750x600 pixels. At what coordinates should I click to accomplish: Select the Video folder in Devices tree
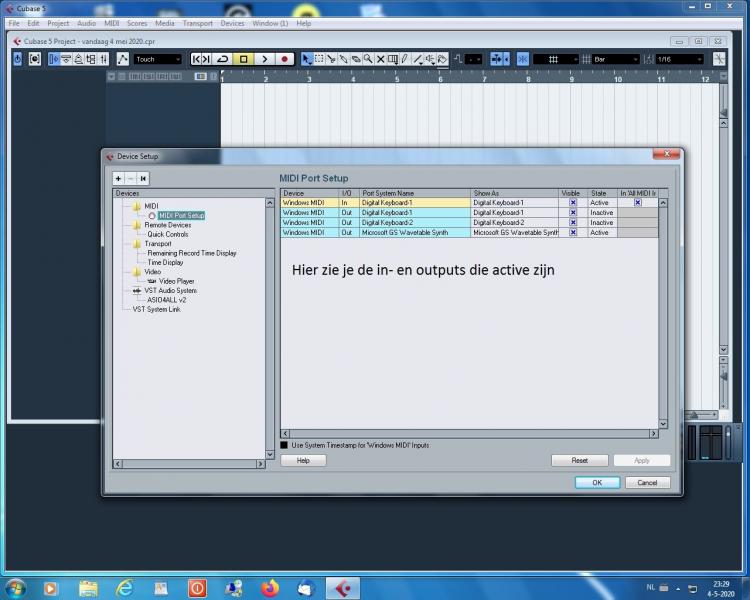(x=153, y=272)
